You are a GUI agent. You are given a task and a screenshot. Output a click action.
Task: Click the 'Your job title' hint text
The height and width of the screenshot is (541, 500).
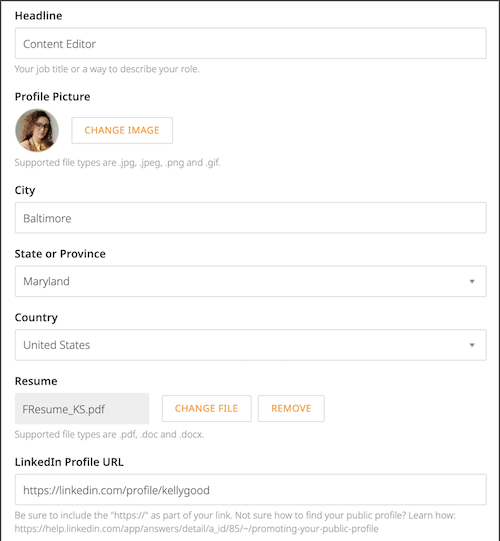click(x=107, y=69)
